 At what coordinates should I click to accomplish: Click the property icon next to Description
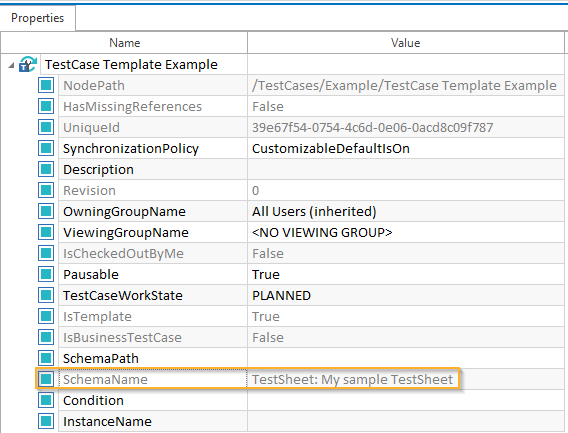click(46, 170)
